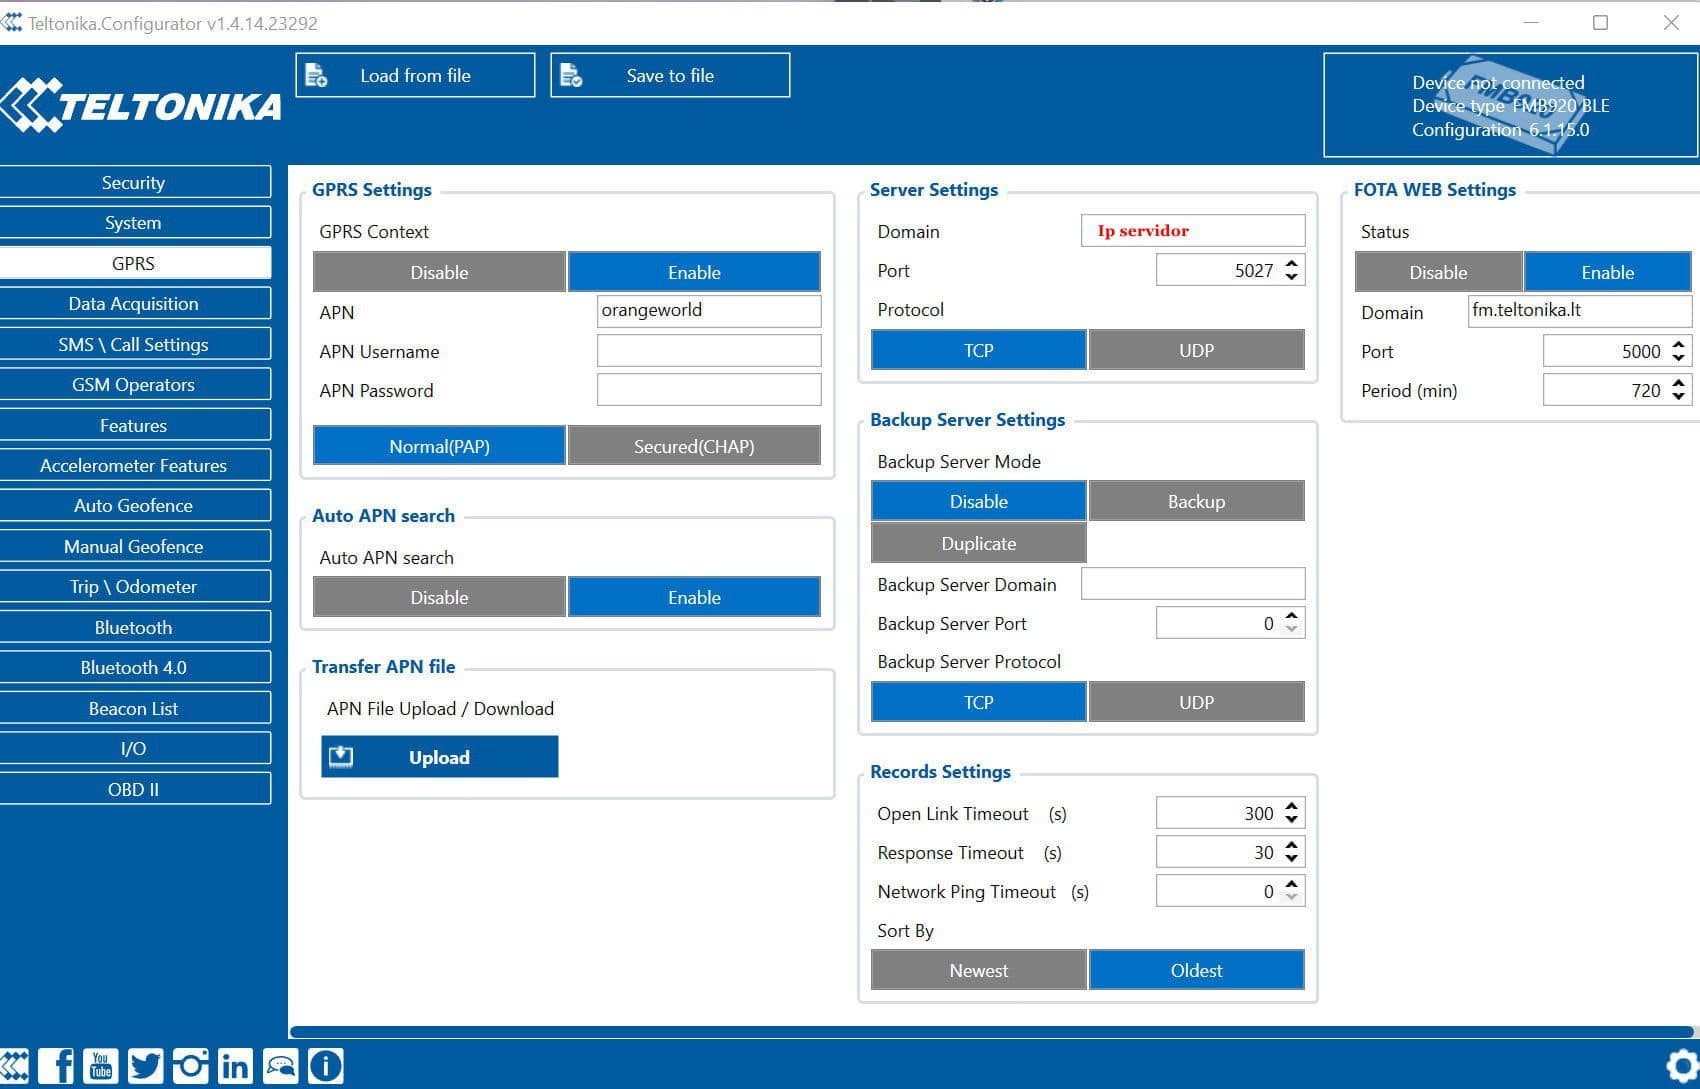
Task: Maximize the Configurator window
Action: point(1600,22)
